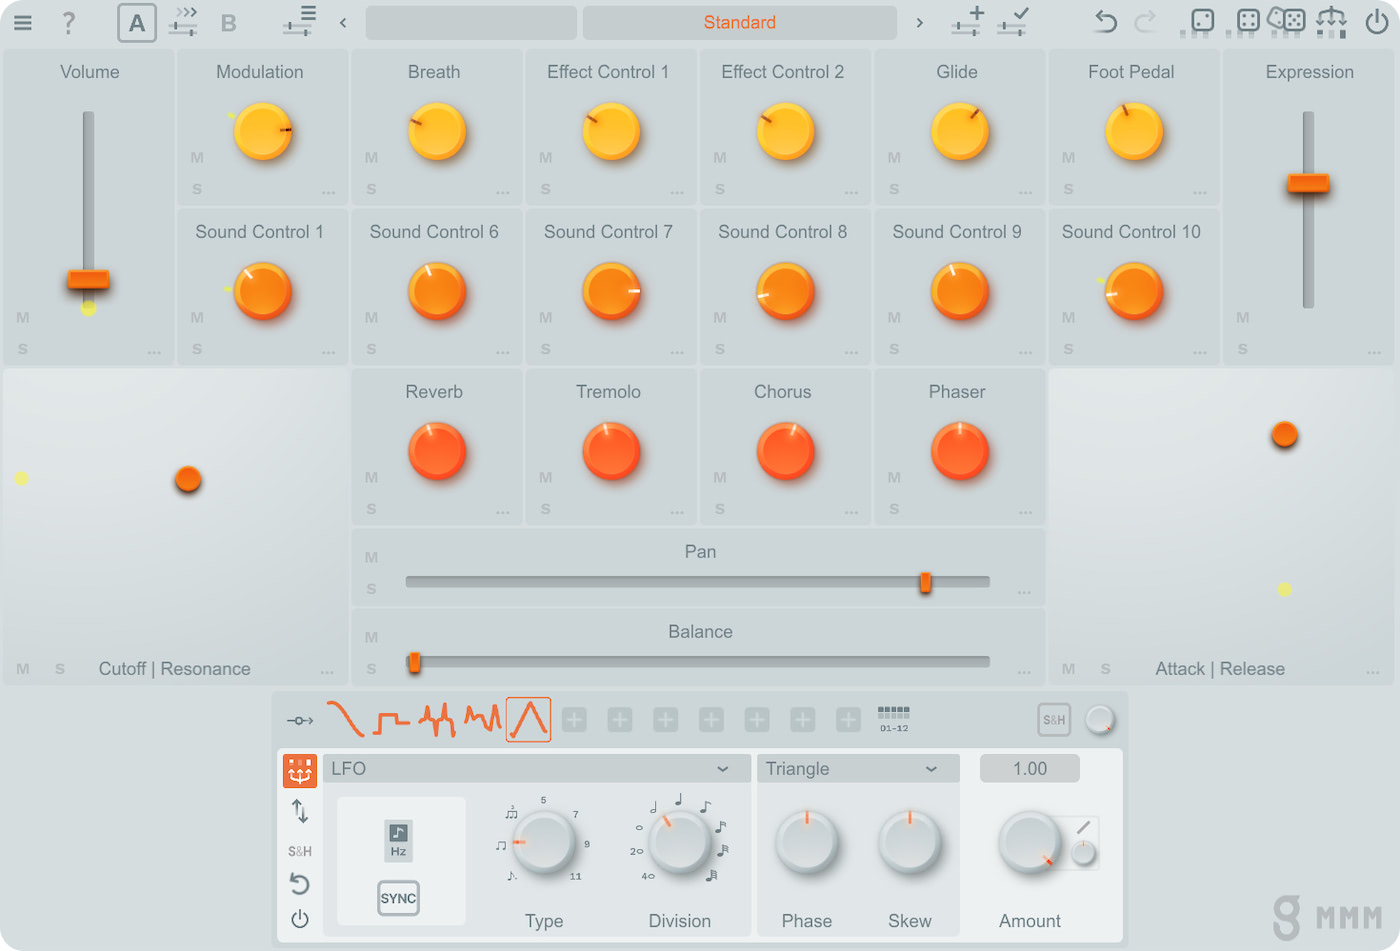
Task: Toggle SYNC mode in the LFO panel
Action: point(398,898)
